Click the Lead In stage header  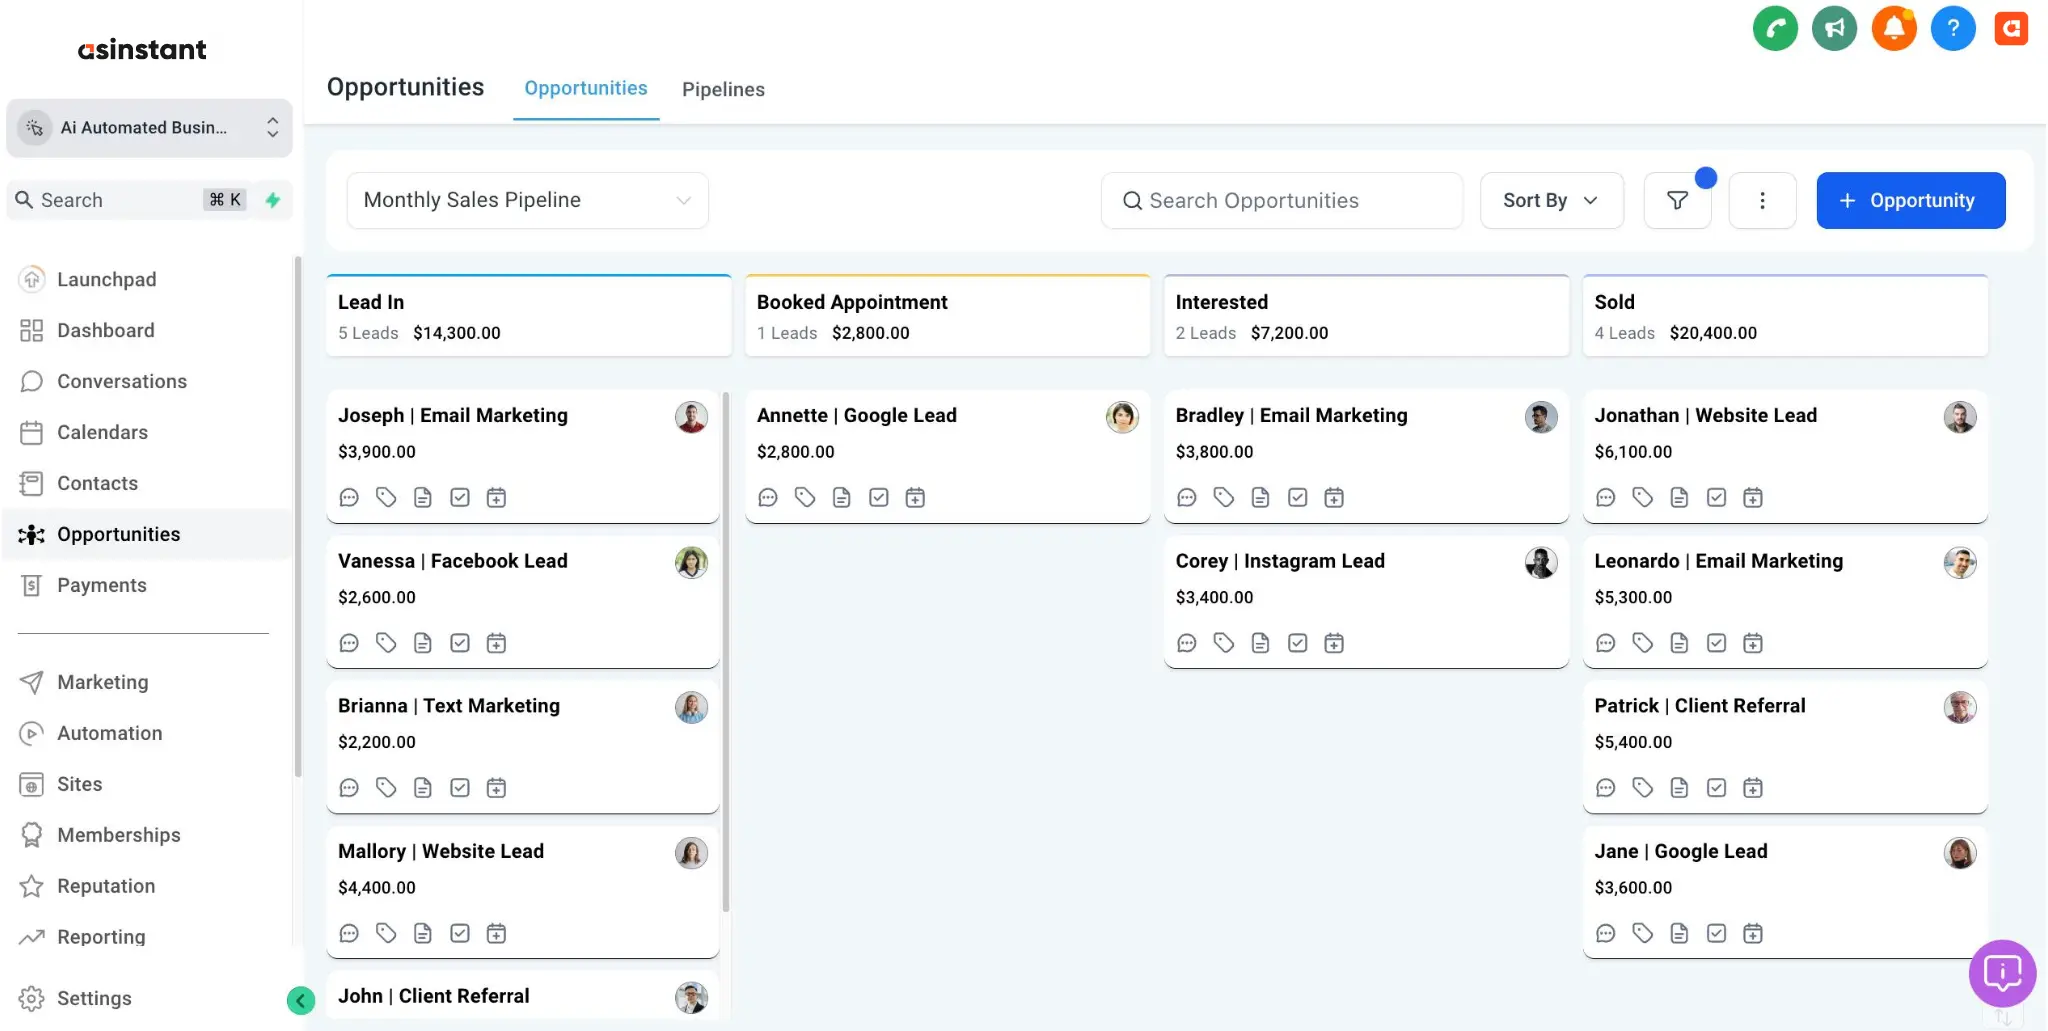[529, 316]
